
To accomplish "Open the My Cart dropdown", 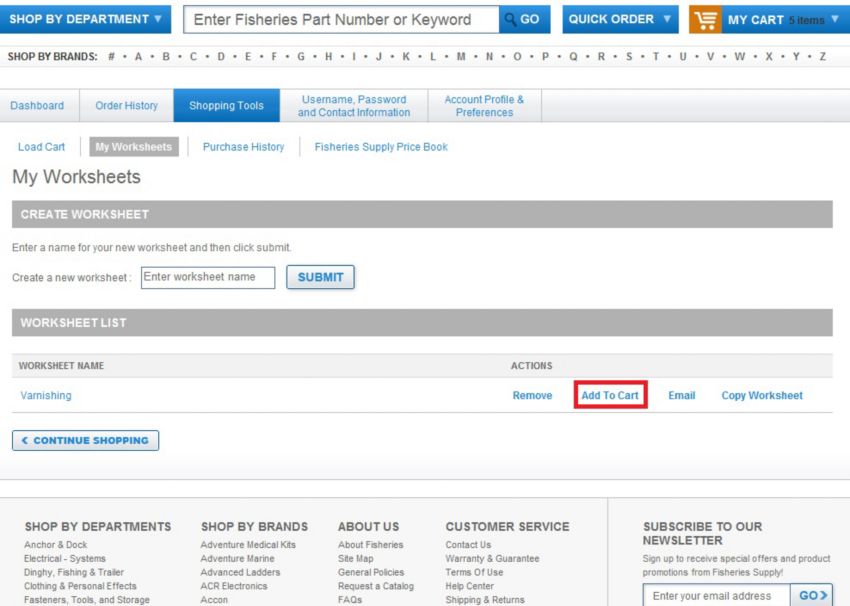I will (785, 20).
